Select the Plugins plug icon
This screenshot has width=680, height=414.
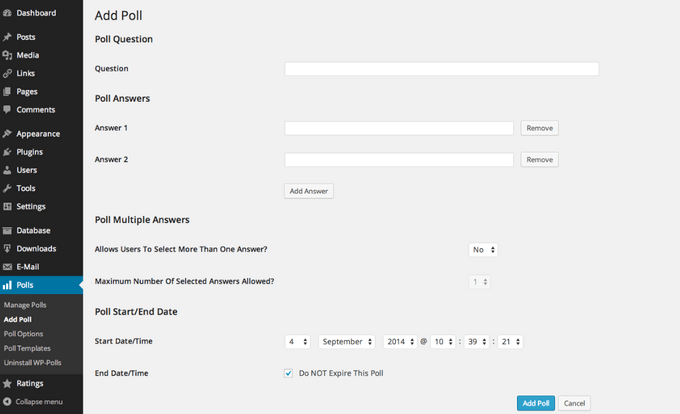click(8, 152)
